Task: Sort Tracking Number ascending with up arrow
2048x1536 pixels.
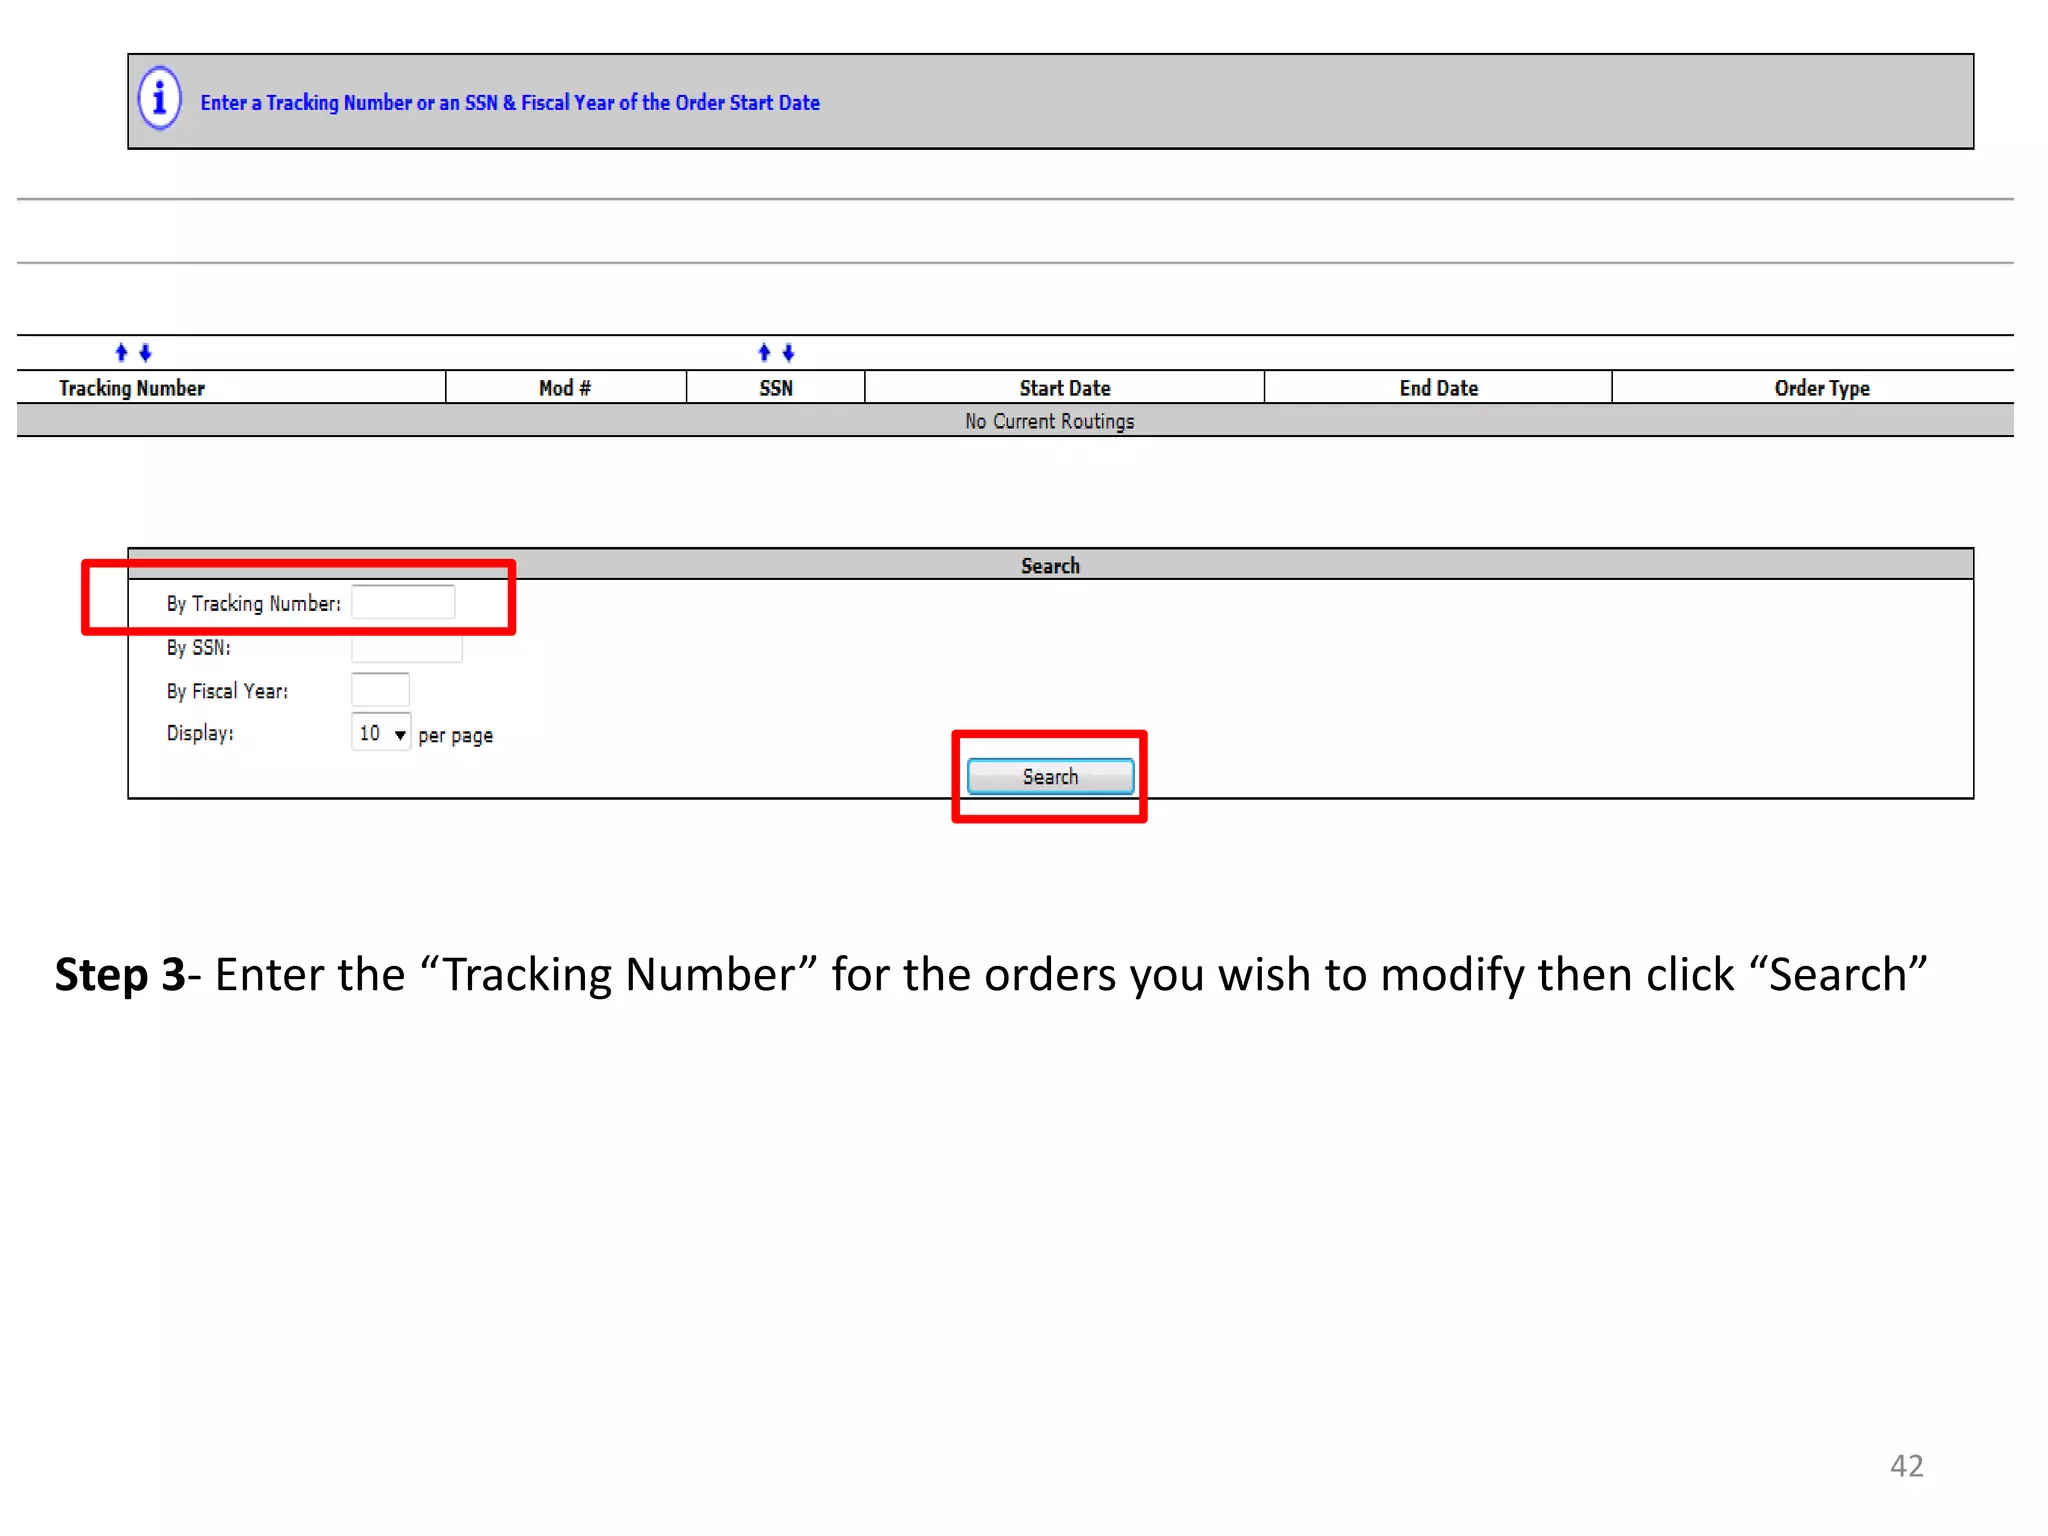Action: [122, 352]
